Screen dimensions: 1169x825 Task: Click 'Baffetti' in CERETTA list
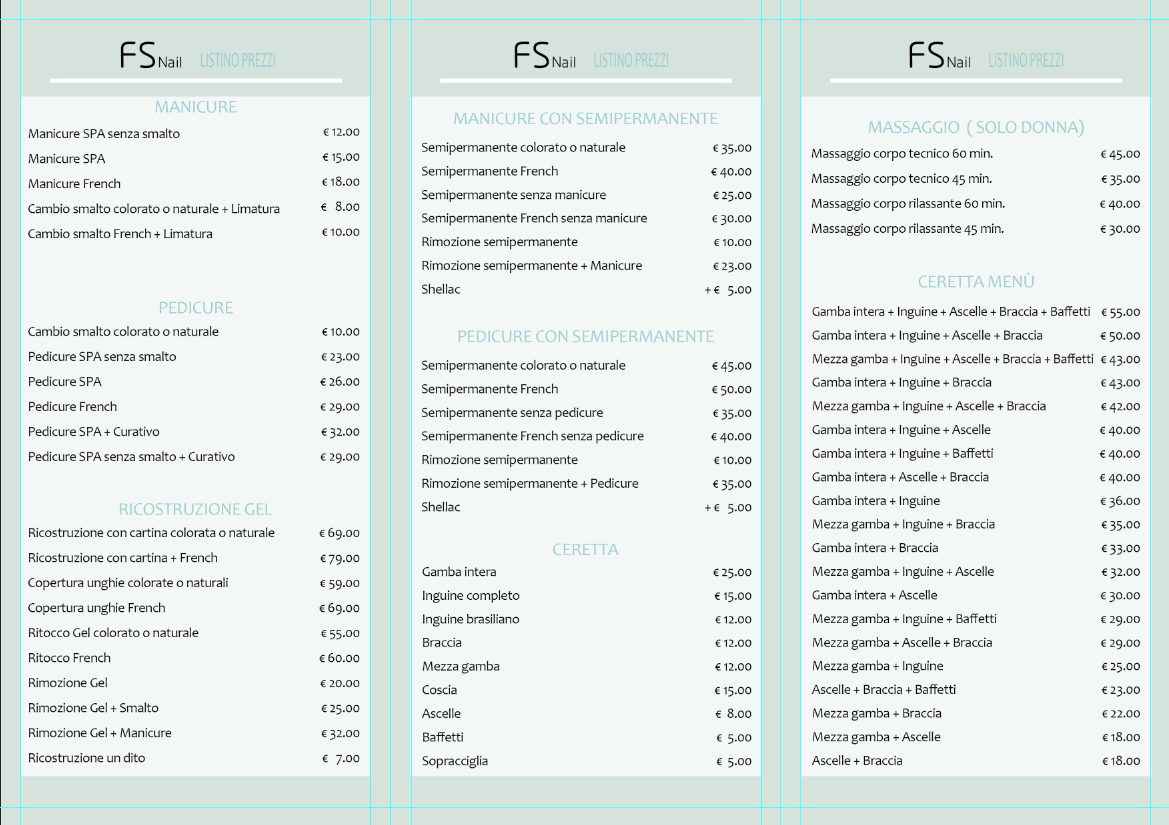(x=443, y=737)
